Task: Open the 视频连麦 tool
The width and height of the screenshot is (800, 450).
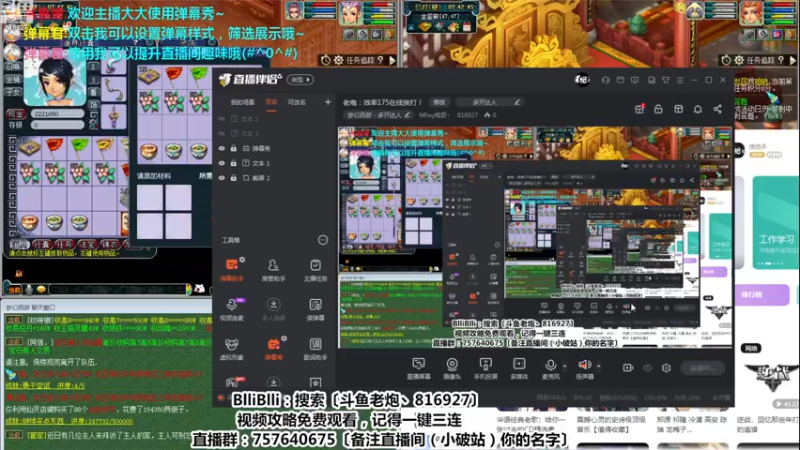Action: pyautogui.click(x=232, y=309)
